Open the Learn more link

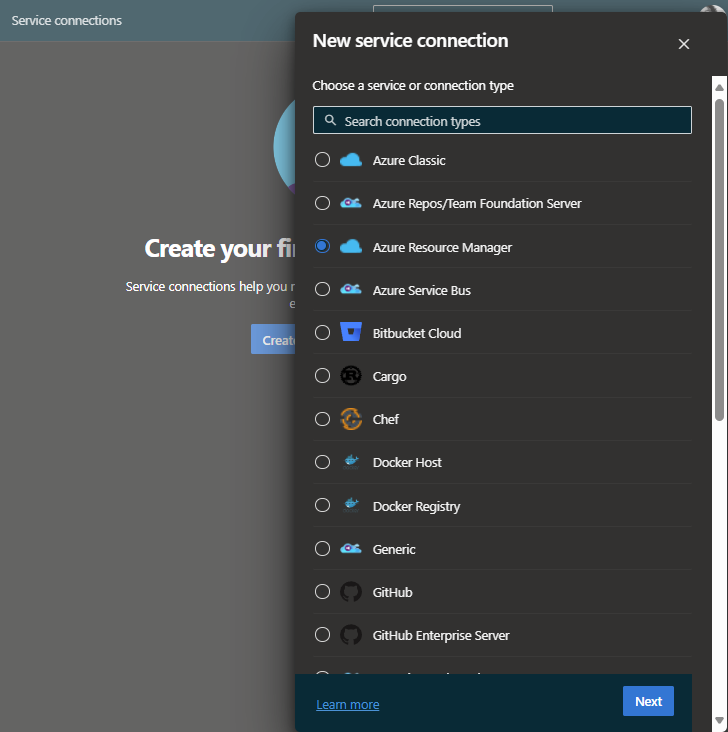pos(347,704)
